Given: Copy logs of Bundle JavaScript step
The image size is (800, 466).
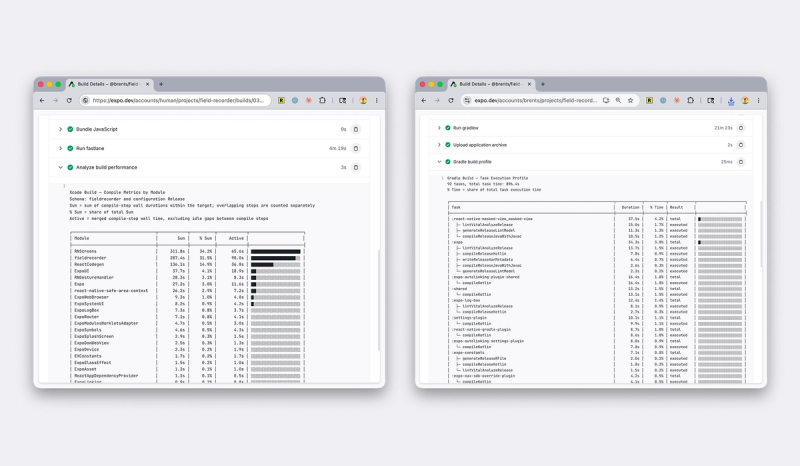Looking at the screenshot, I should (x=356, y=129).
